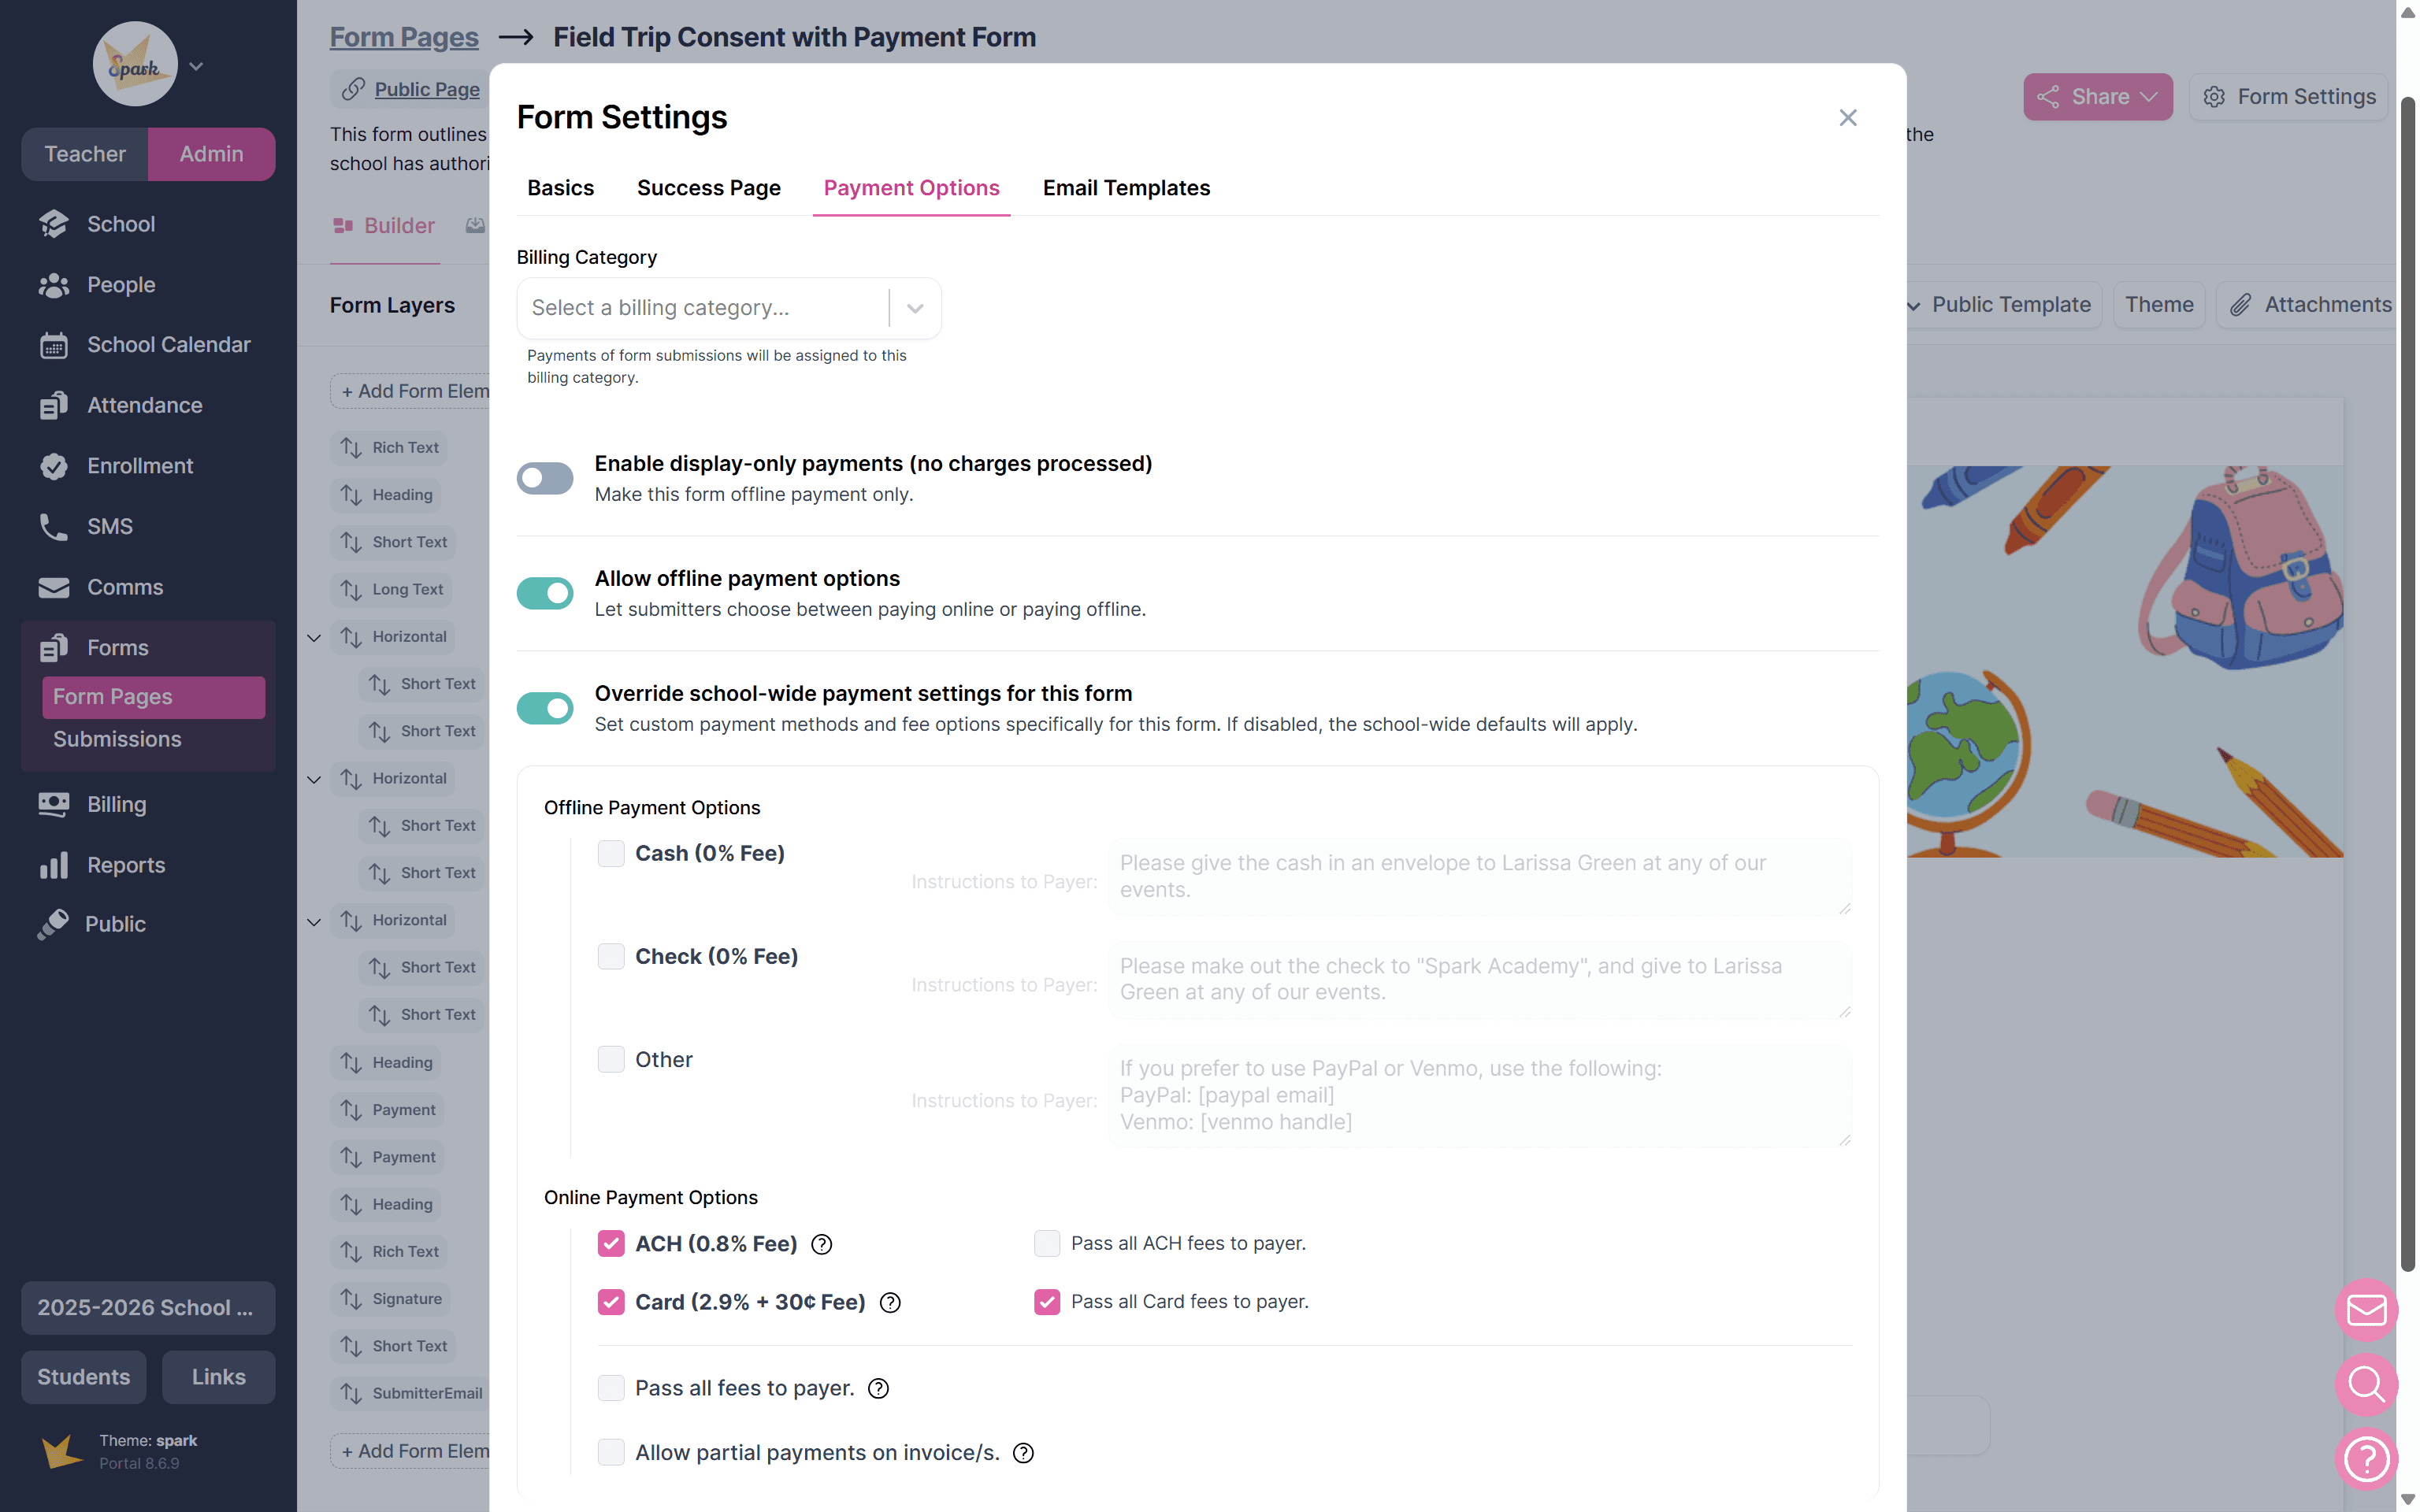Viewport: 2420px width, 1512px height.
Task: Uncheck the ACH (0.8% Fee) checkbox
Action: click(611, 1243)
